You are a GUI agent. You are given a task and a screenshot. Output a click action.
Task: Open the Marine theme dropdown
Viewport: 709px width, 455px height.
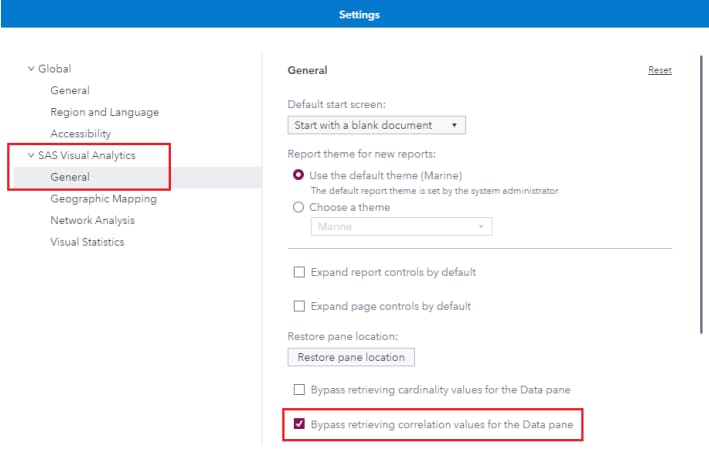(x=401, y=227)
